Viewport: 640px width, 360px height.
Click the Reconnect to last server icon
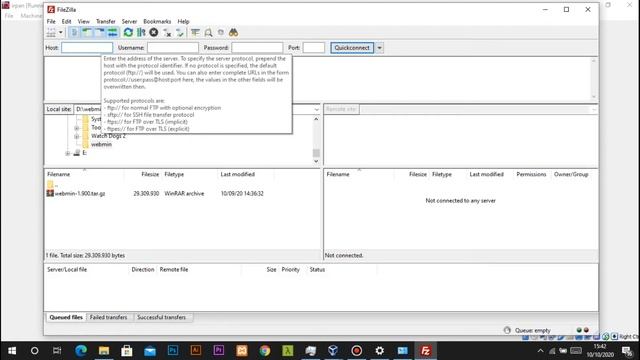180,32
